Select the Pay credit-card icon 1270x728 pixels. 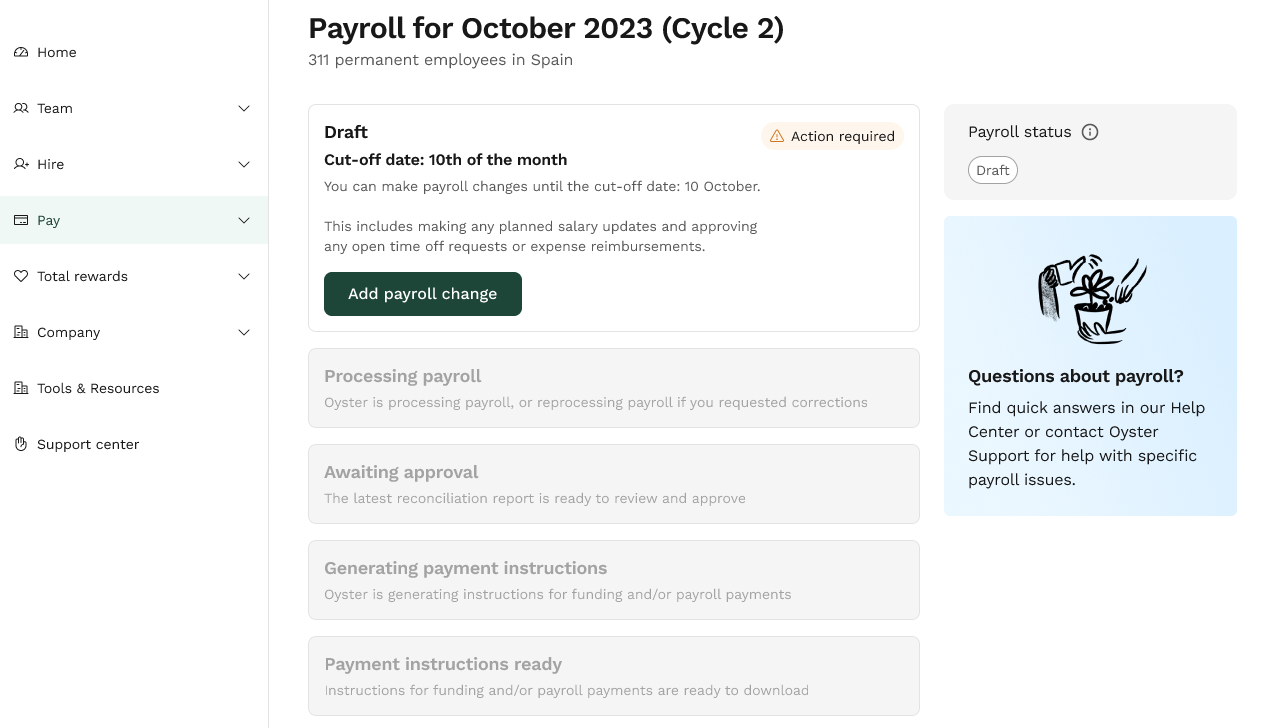pyautogui.click(x=21, y=220)
